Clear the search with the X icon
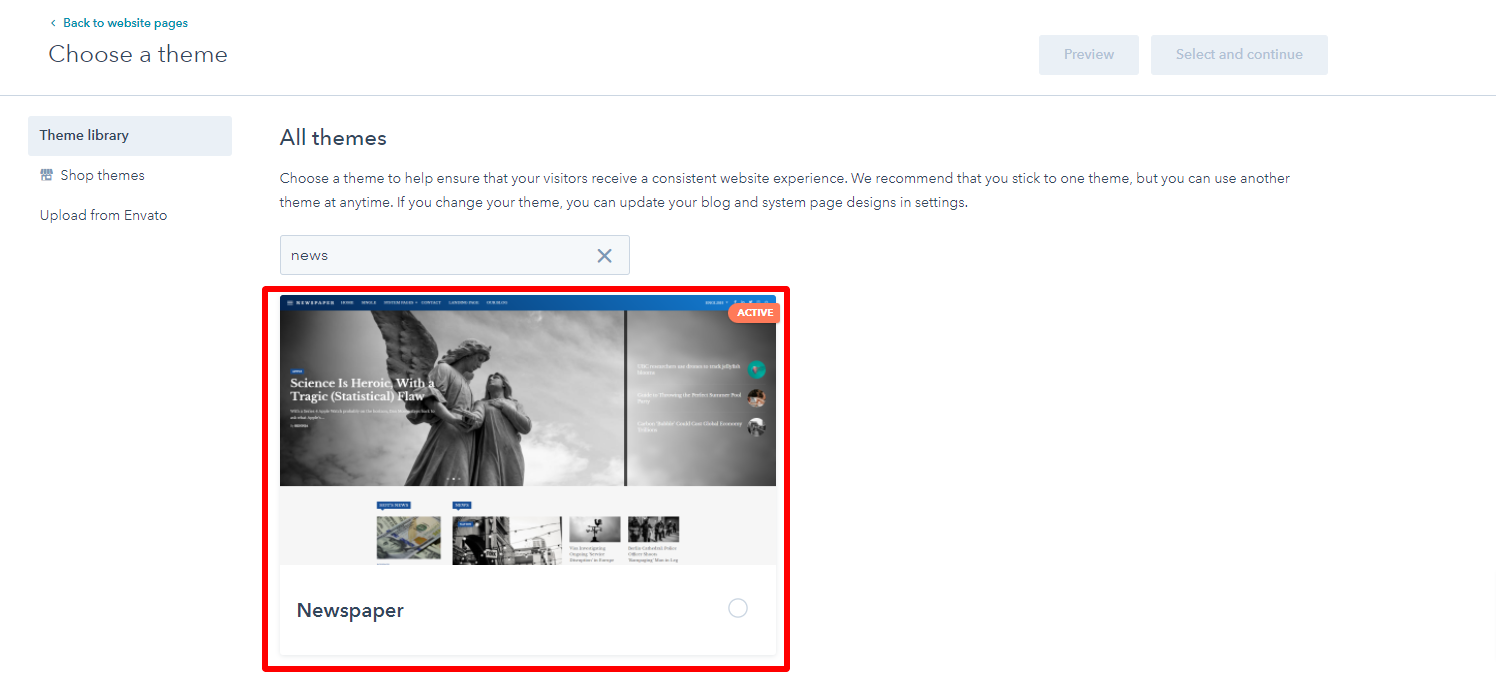The width and height of the screenshot is (1496, 679). pos(604,255)
